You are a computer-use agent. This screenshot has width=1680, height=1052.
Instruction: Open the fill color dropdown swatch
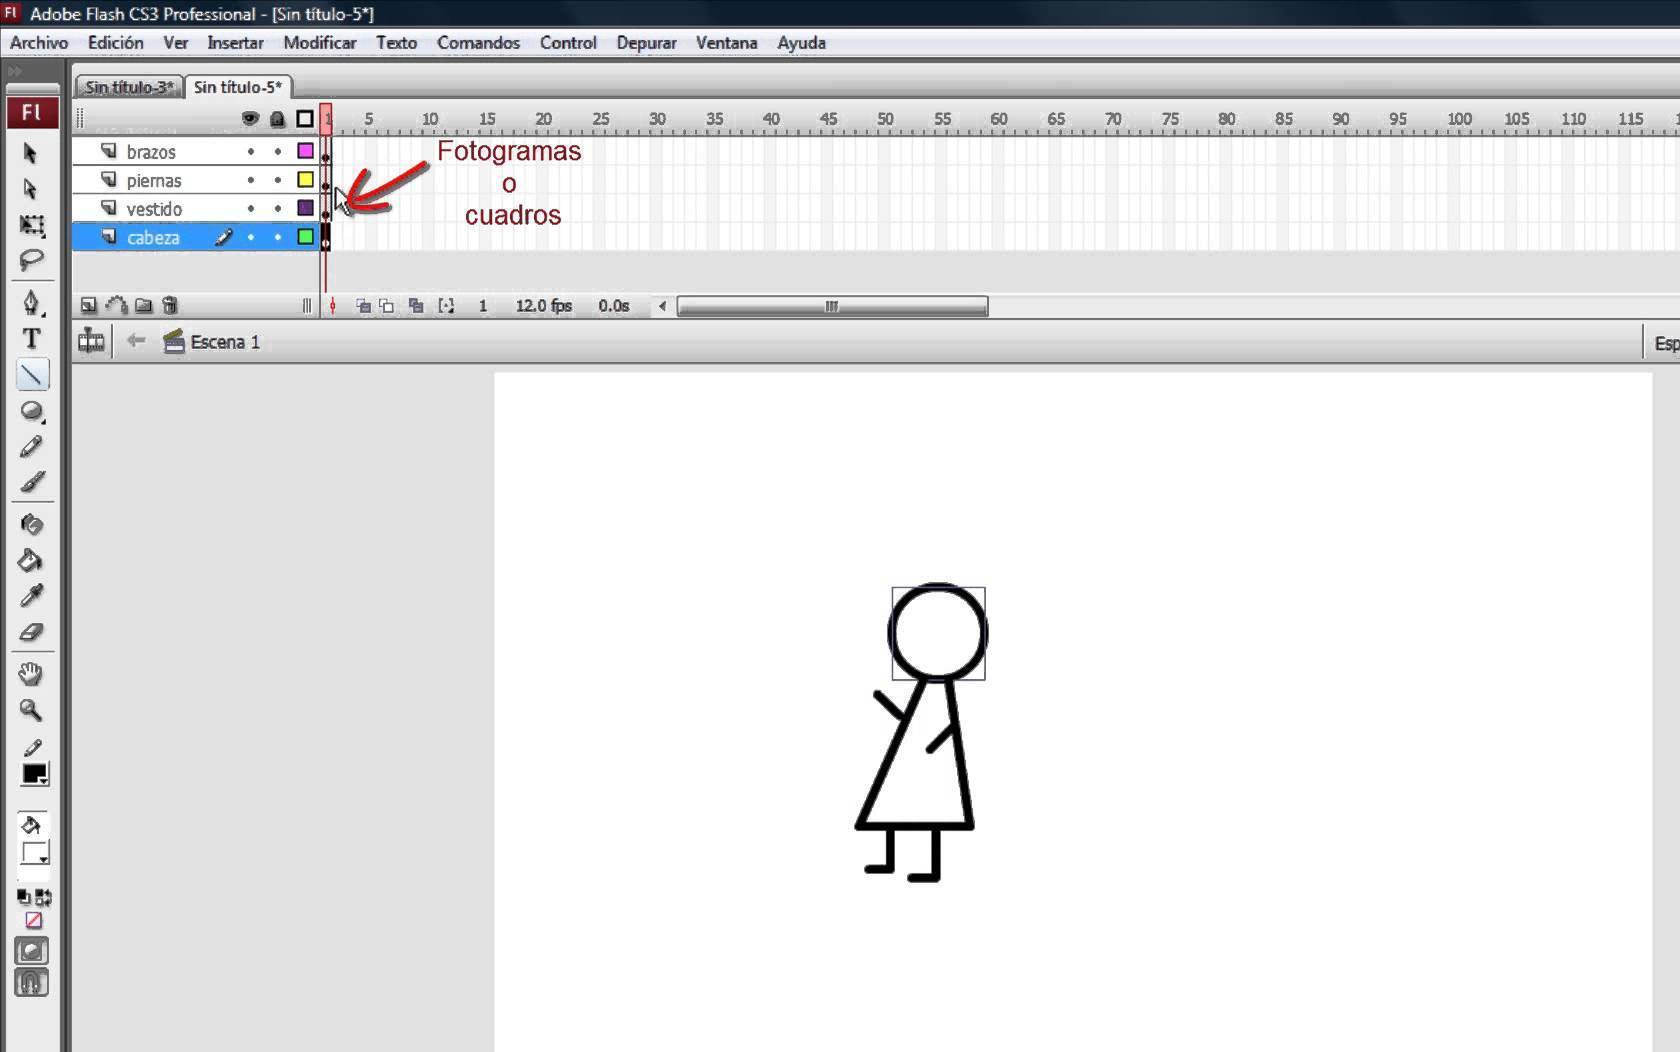click(x=35, y=853)
